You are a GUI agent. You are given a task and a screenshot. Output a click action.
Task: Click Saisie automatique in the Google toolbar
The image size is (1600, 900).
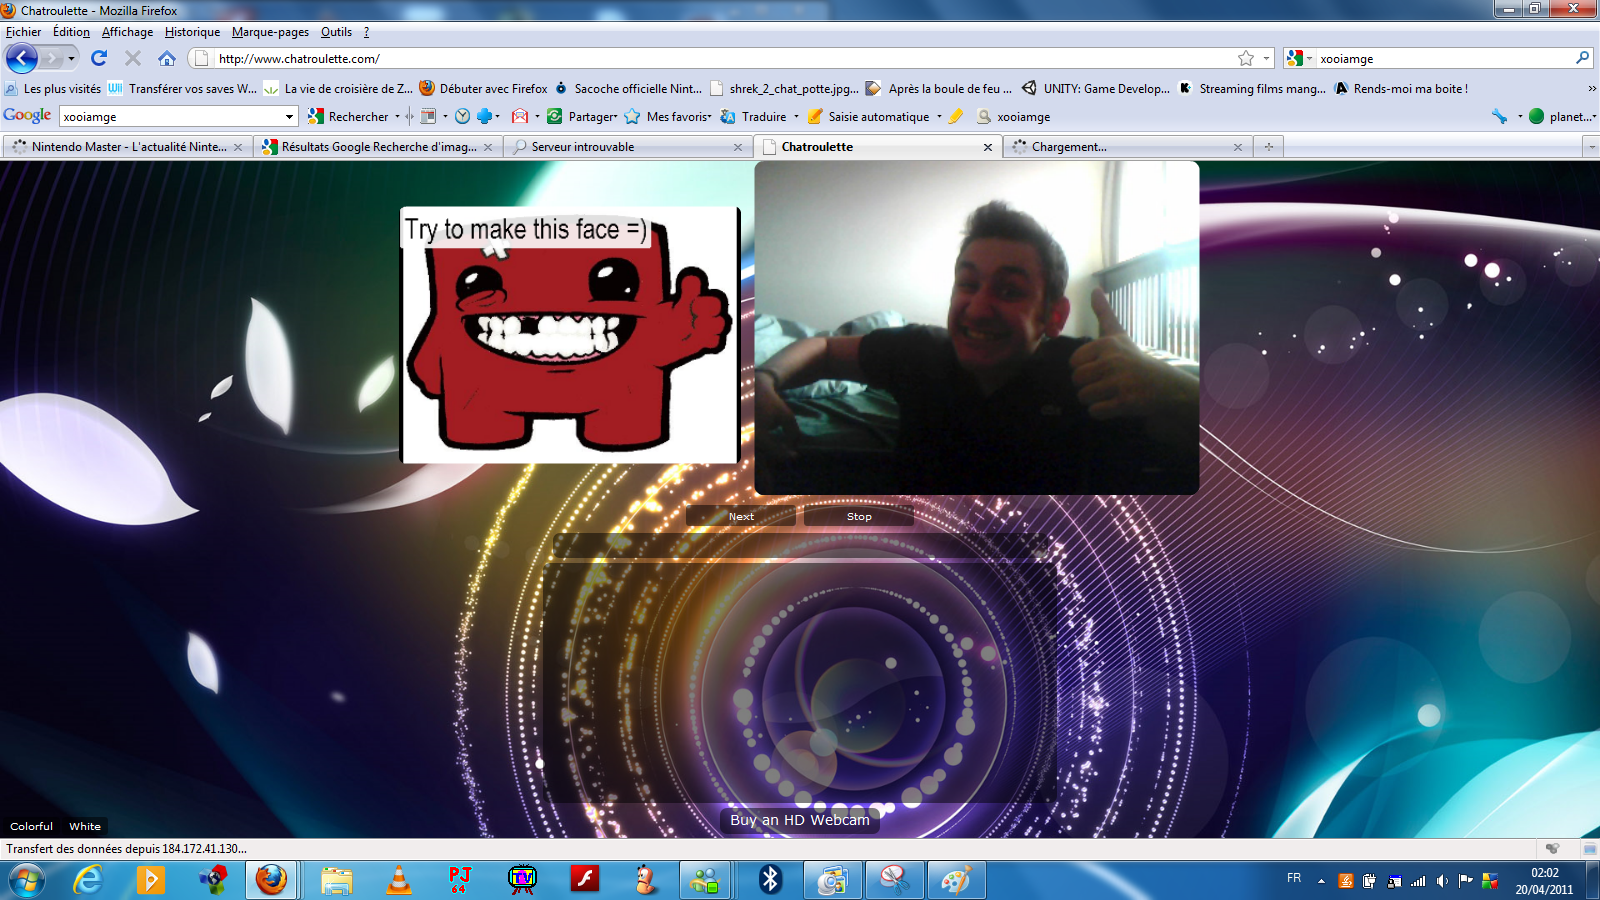[x=869, y=116]
